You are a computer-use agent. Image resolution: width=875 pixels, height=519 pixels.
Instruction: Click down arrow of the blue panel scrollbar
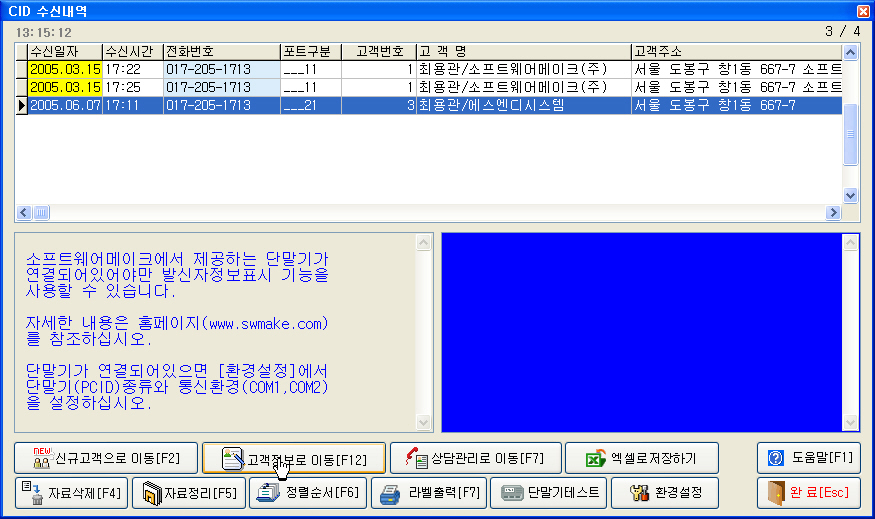click(850, 422)
